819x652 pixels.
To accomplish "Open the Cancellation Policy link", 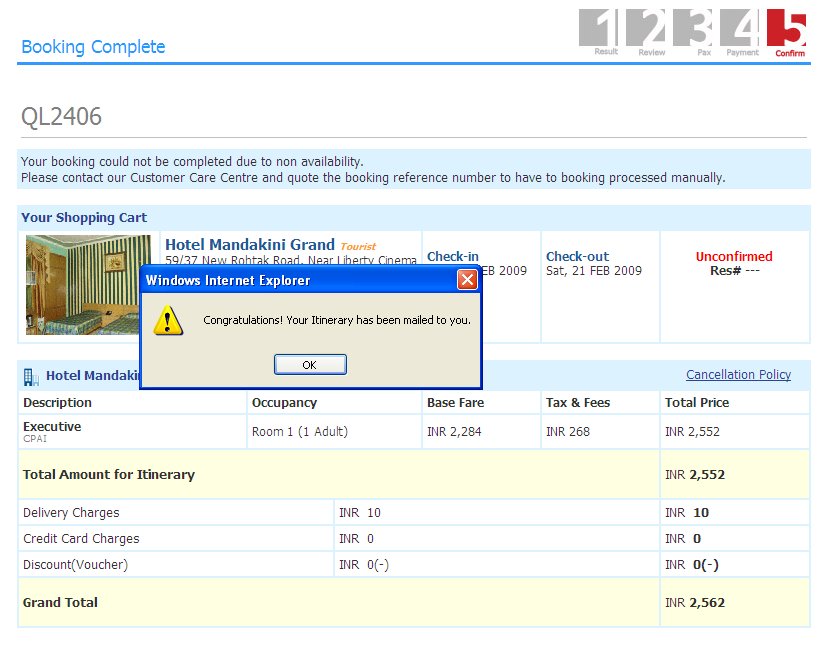I will tap(738, 375).
